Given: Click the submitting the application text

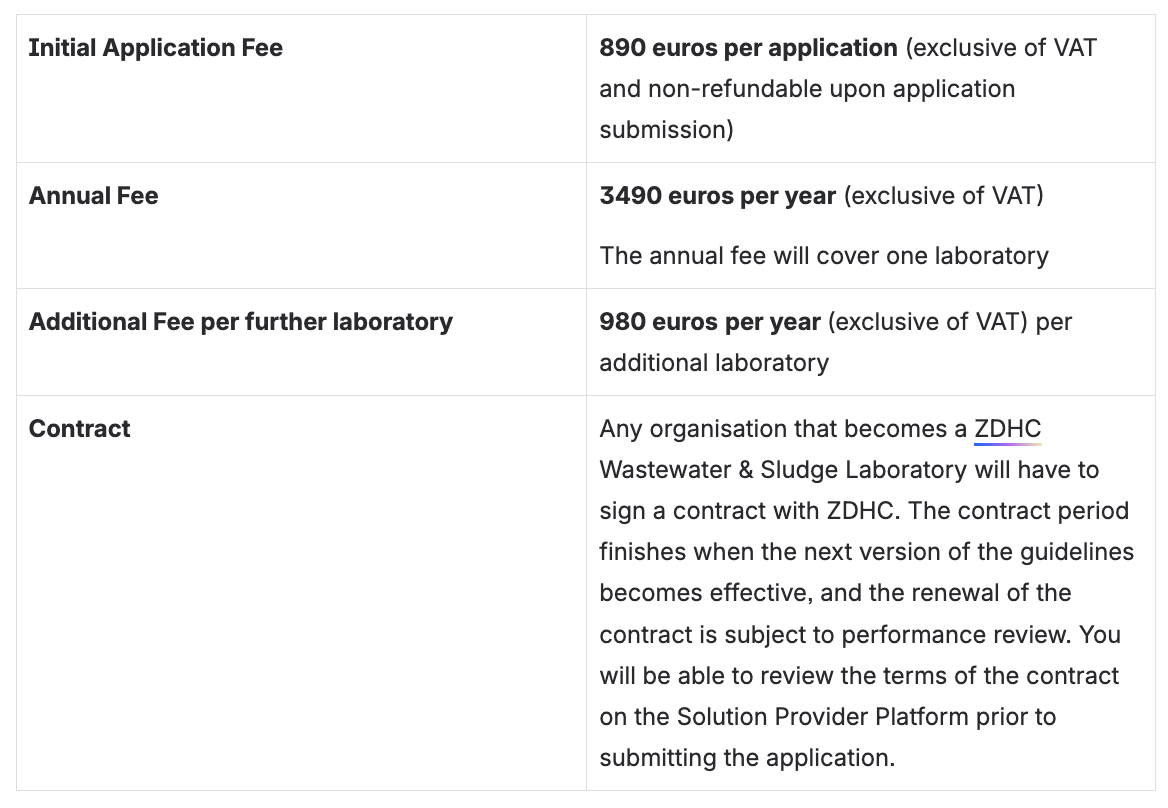Looking at the screenshot, I should (x=746, y=758).
